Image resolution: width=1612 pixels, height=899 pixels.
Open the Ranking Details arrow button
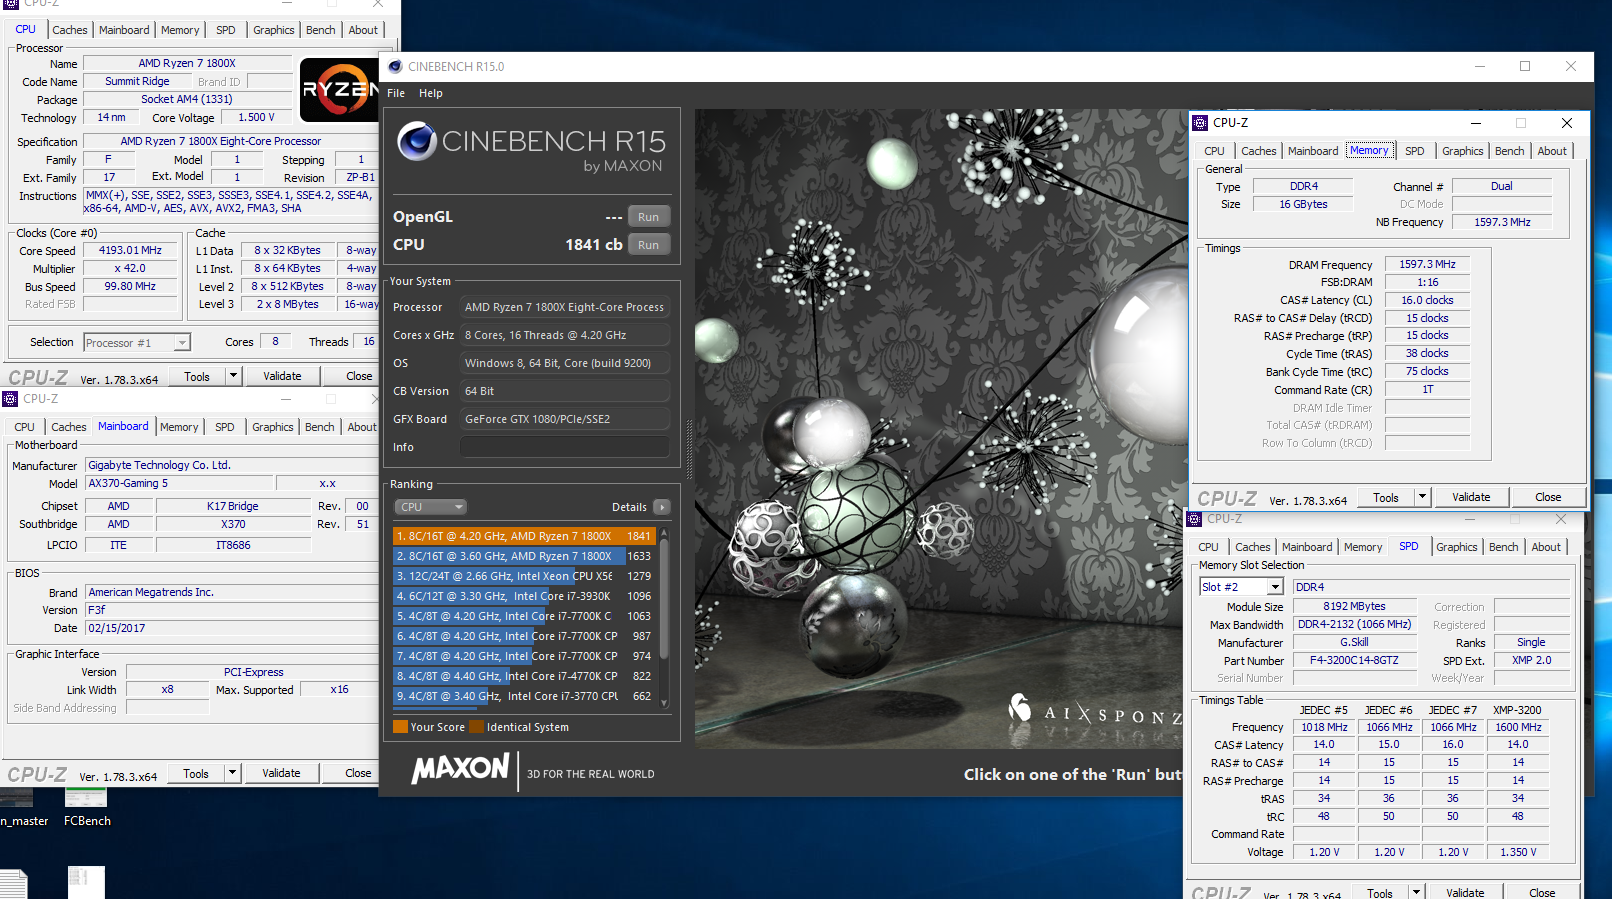(661, 507)
